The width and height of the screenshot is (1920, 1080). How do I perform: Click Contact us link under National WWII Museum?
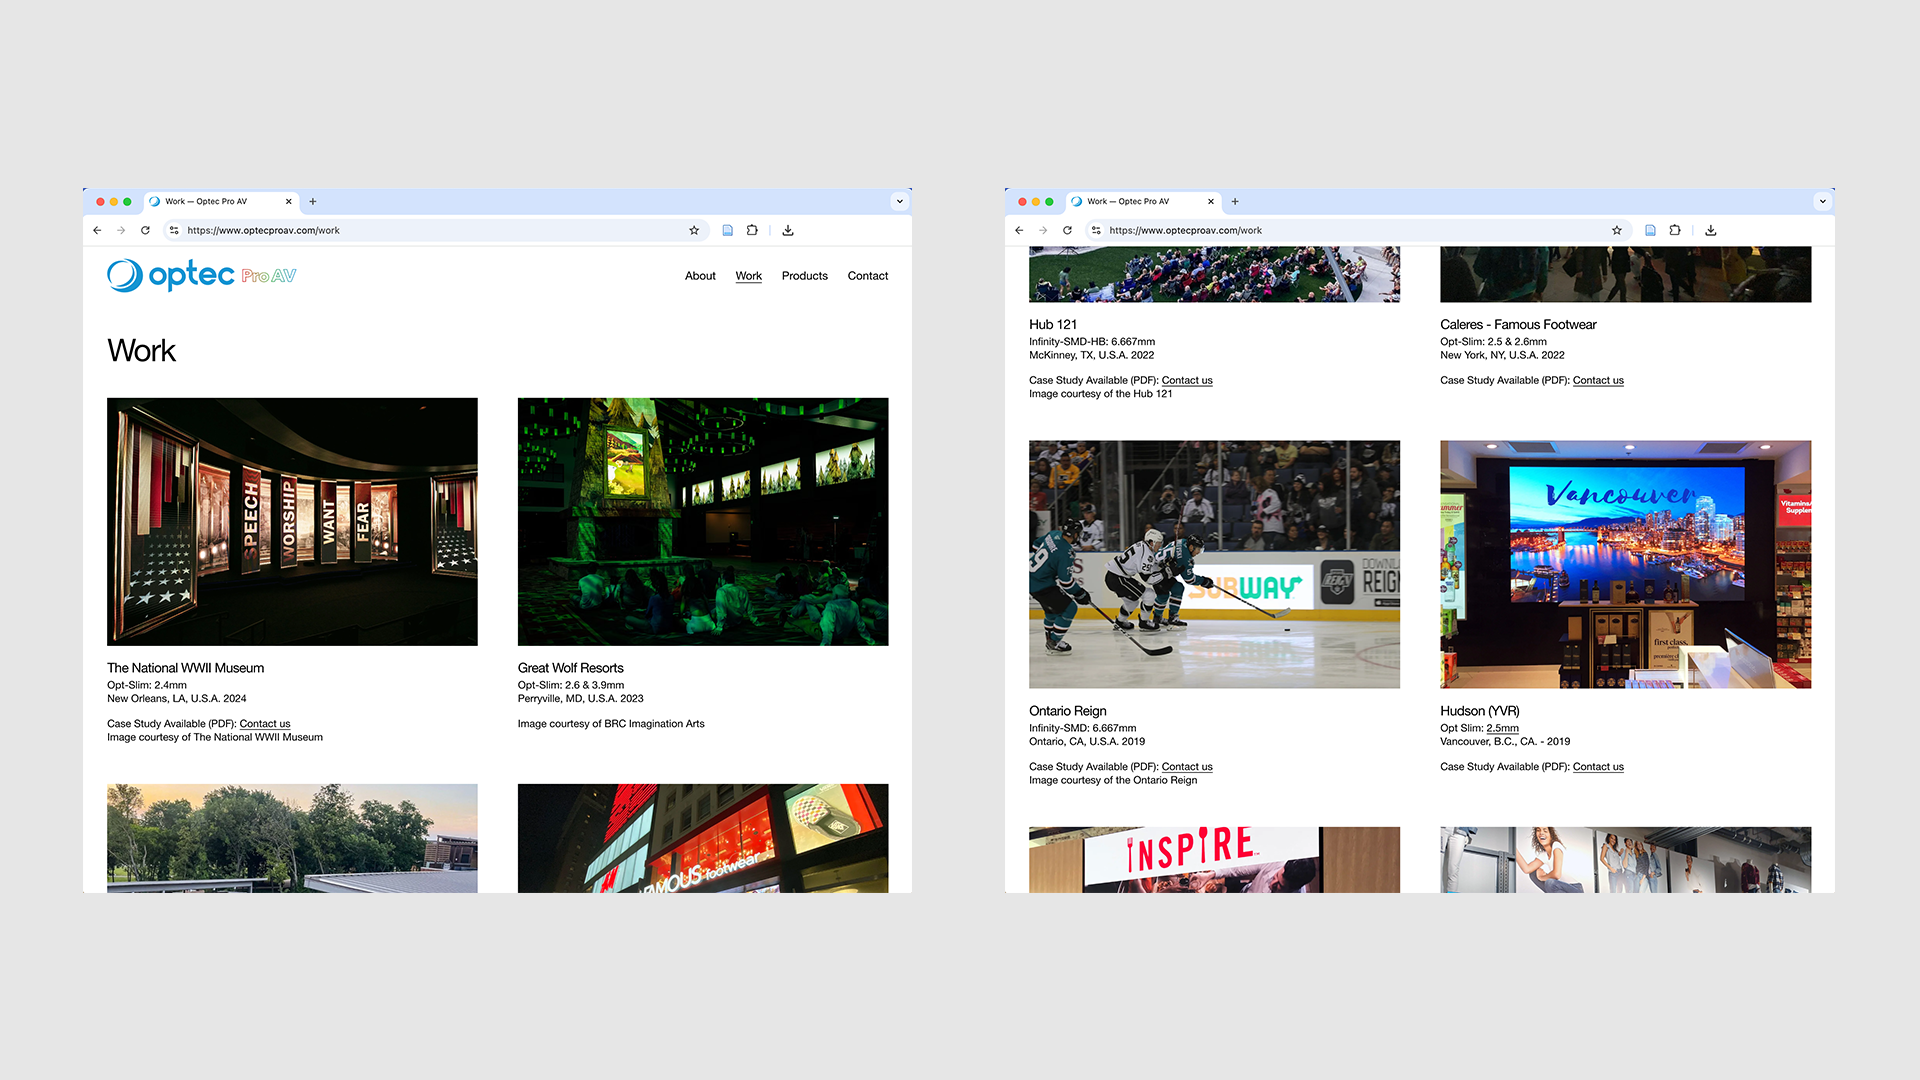point(265,724)
